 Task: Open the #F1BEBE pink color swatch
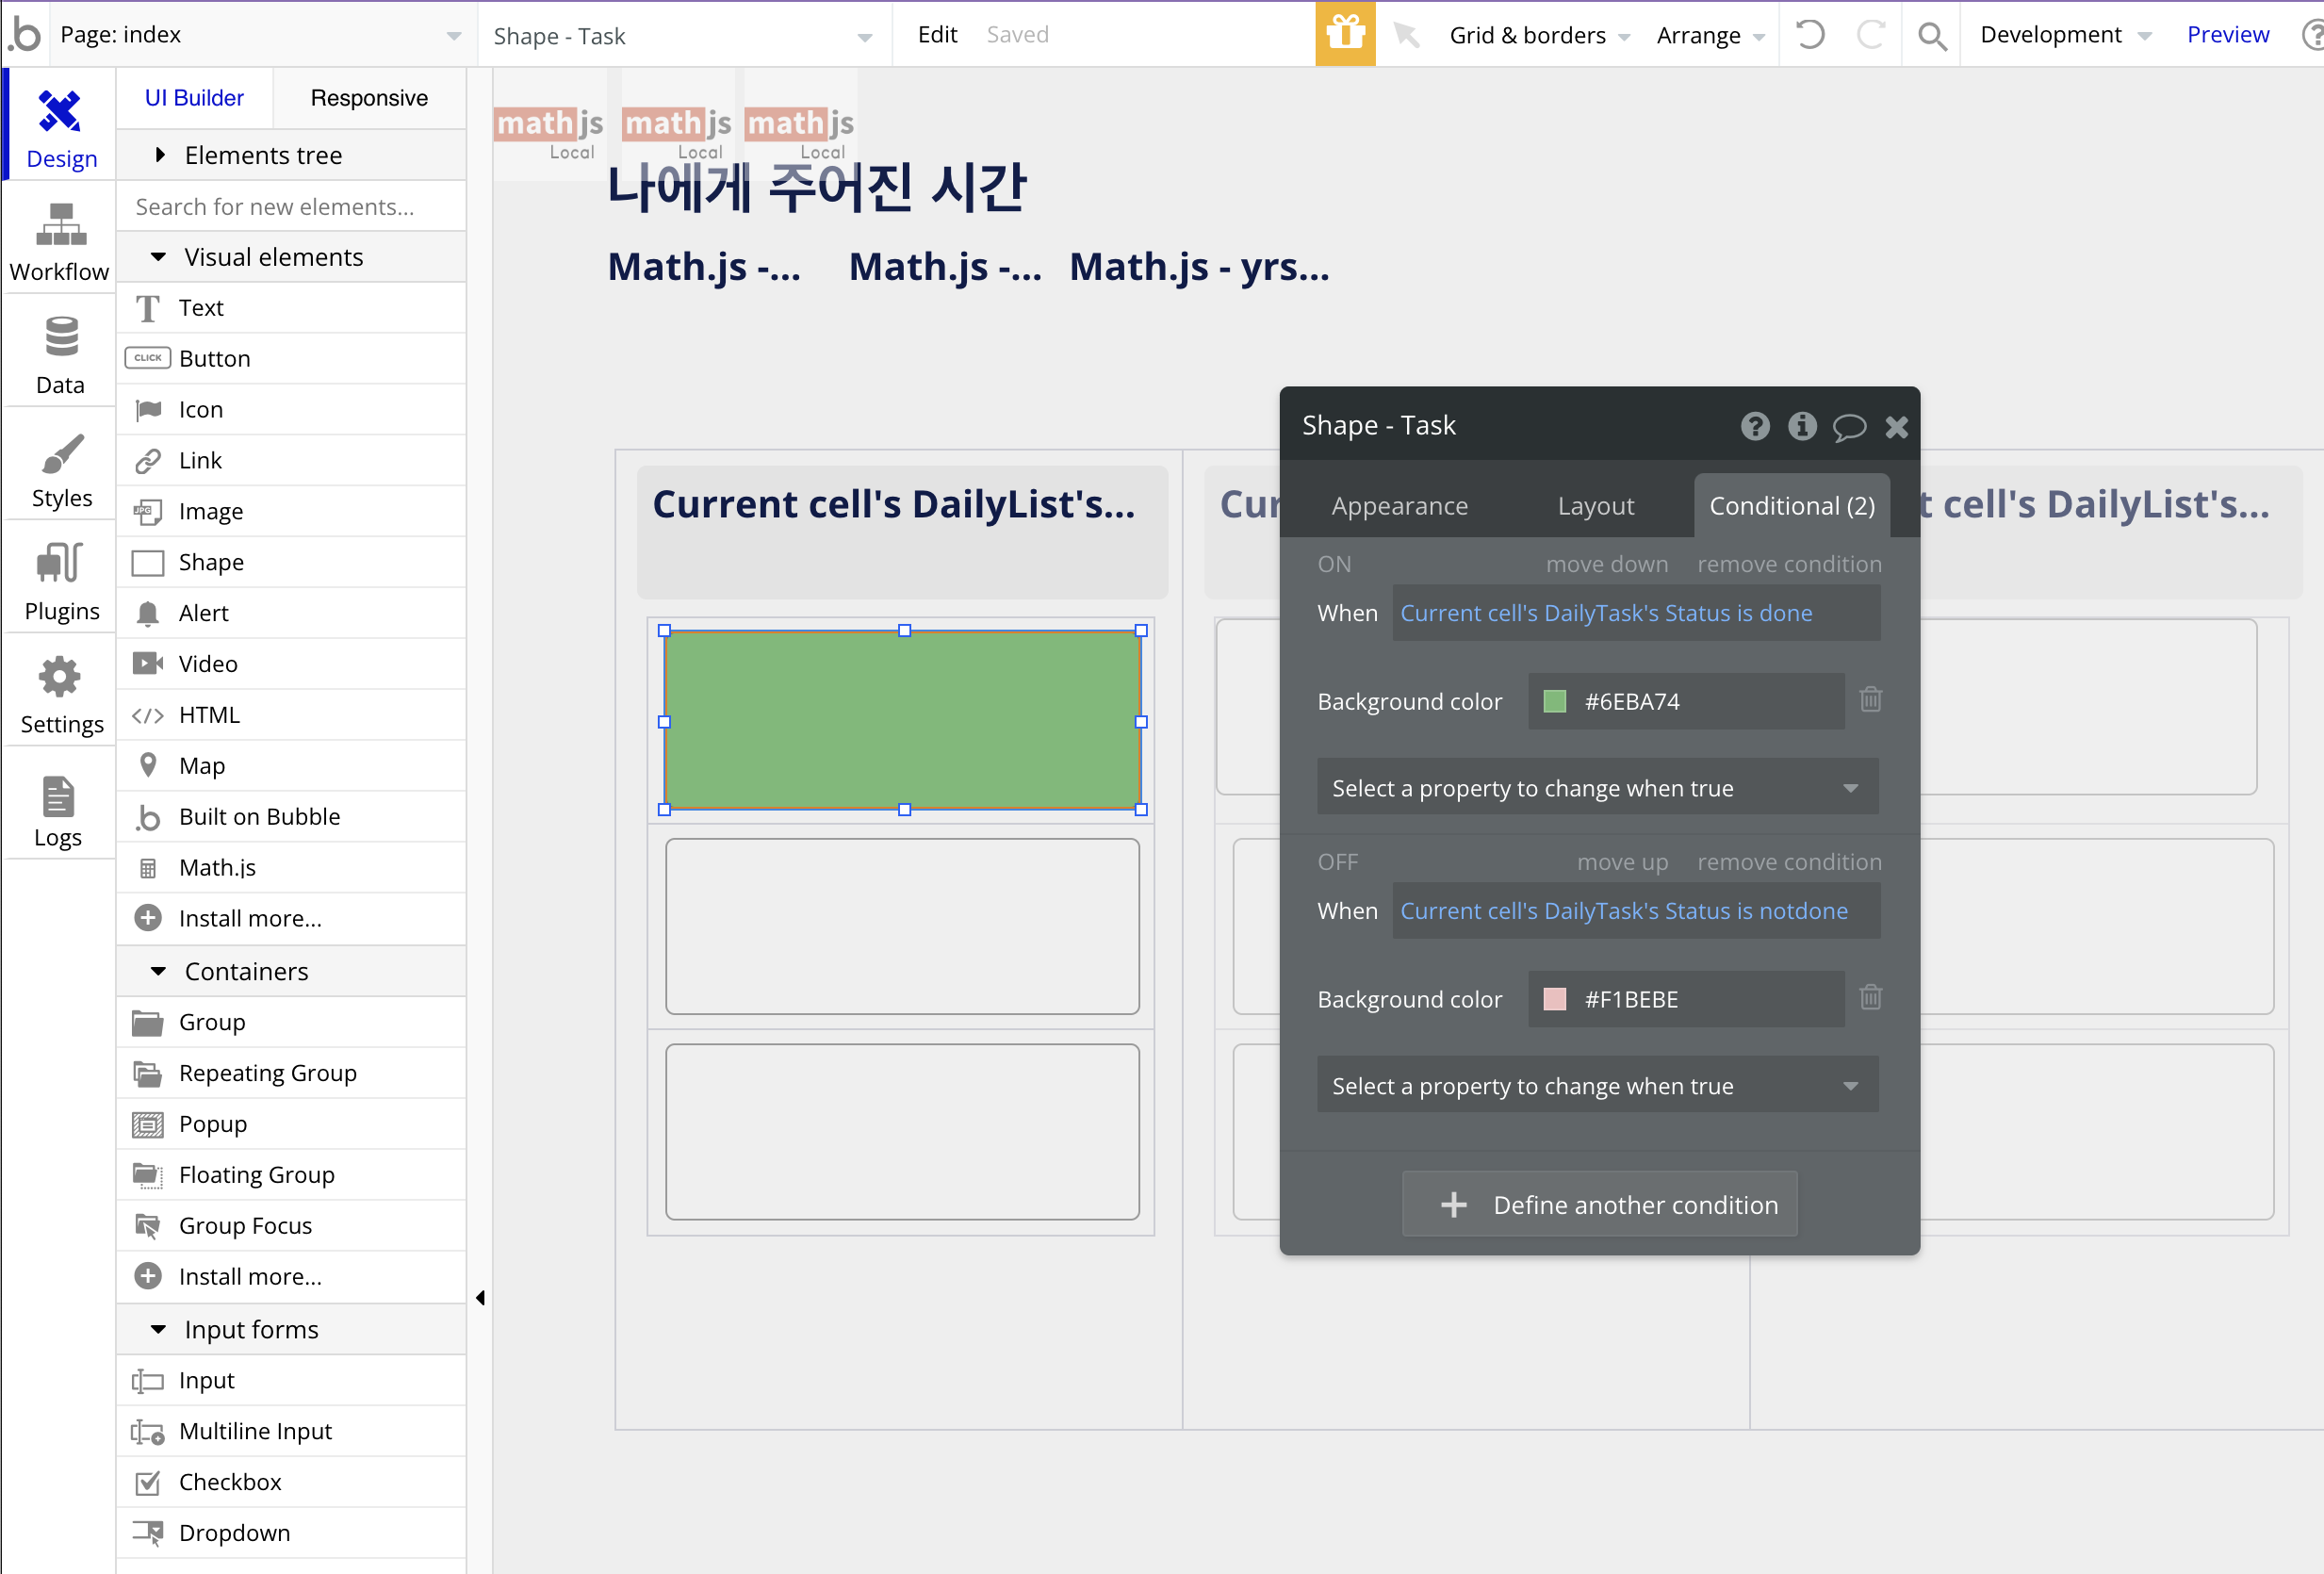1554,998
